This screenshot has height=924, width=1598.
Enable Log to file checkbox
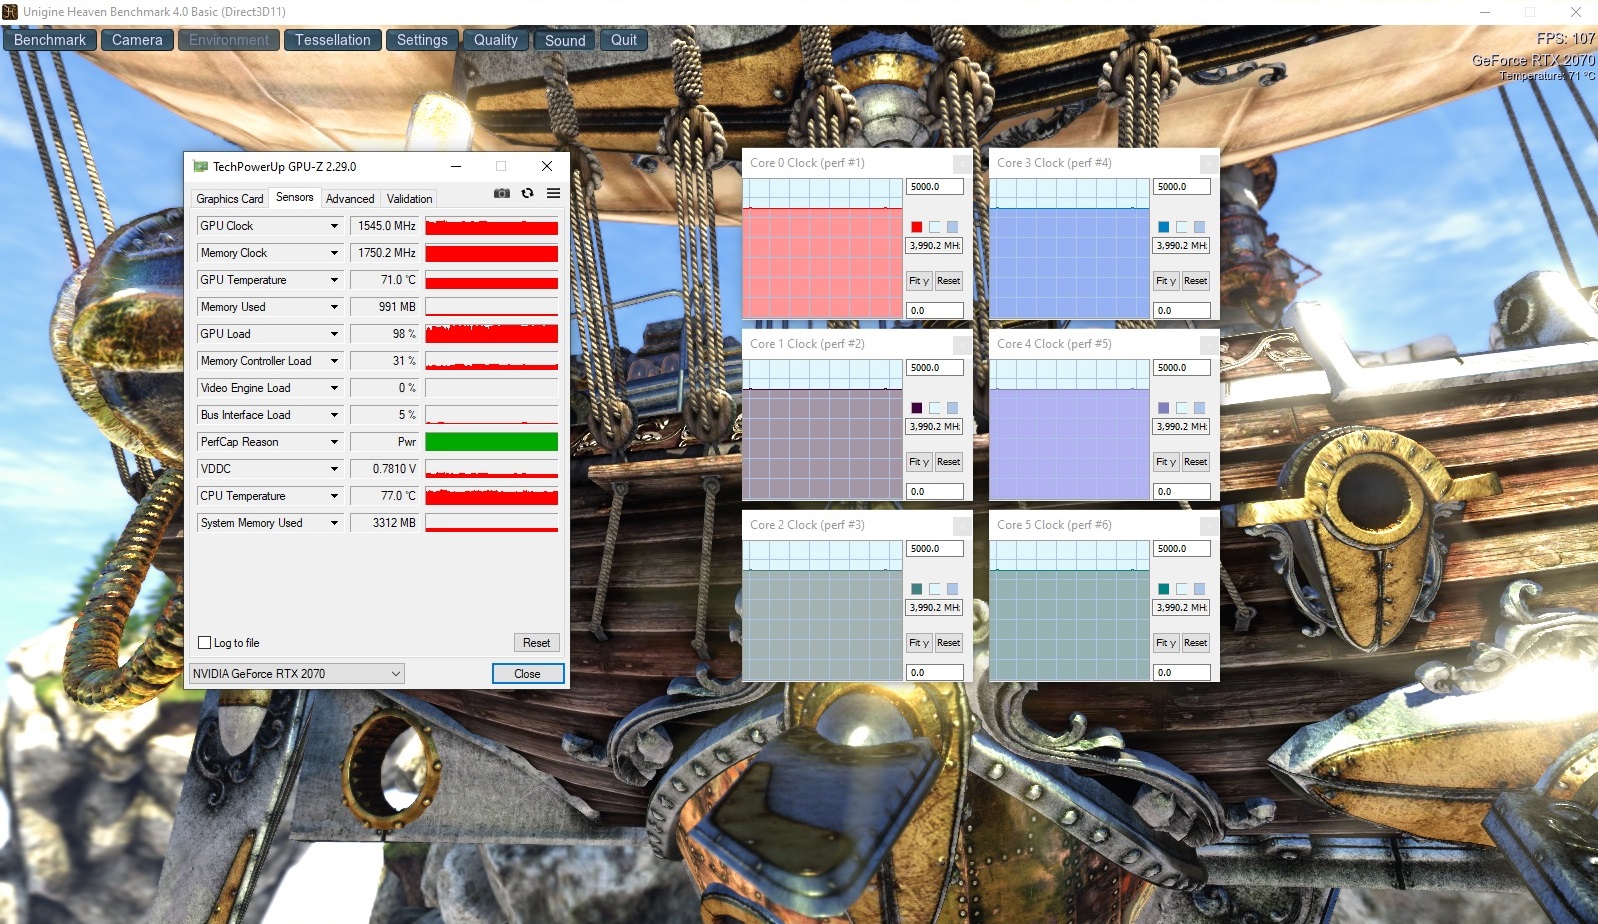(205, 643)
